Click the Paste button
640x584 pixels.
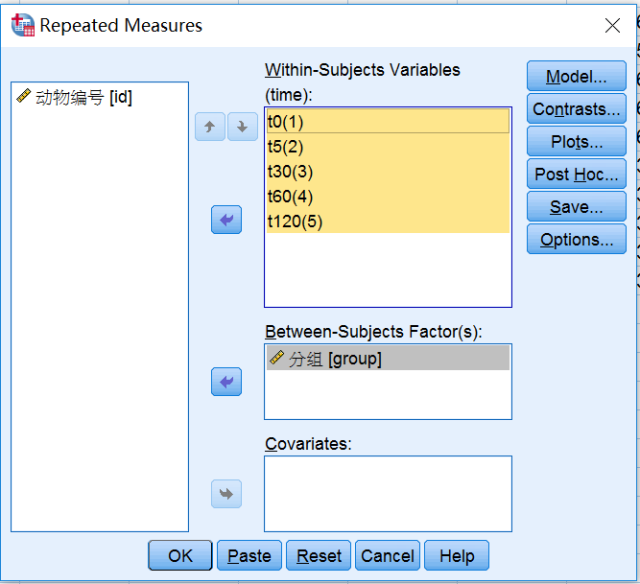249,556
